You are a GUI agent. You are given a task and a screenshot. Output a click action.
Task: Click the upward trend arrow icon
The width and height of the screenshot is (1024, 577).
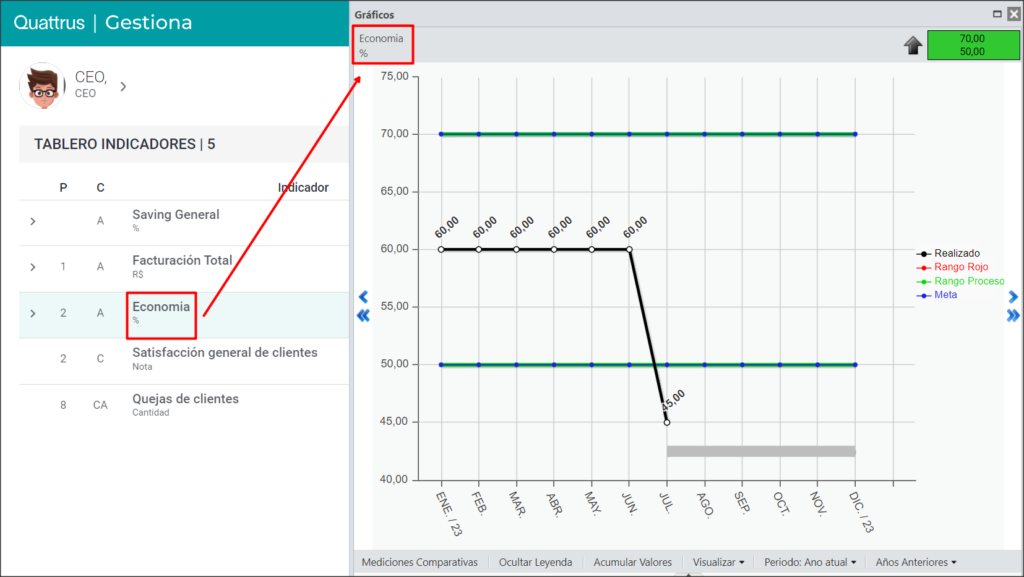coord(913,45)
